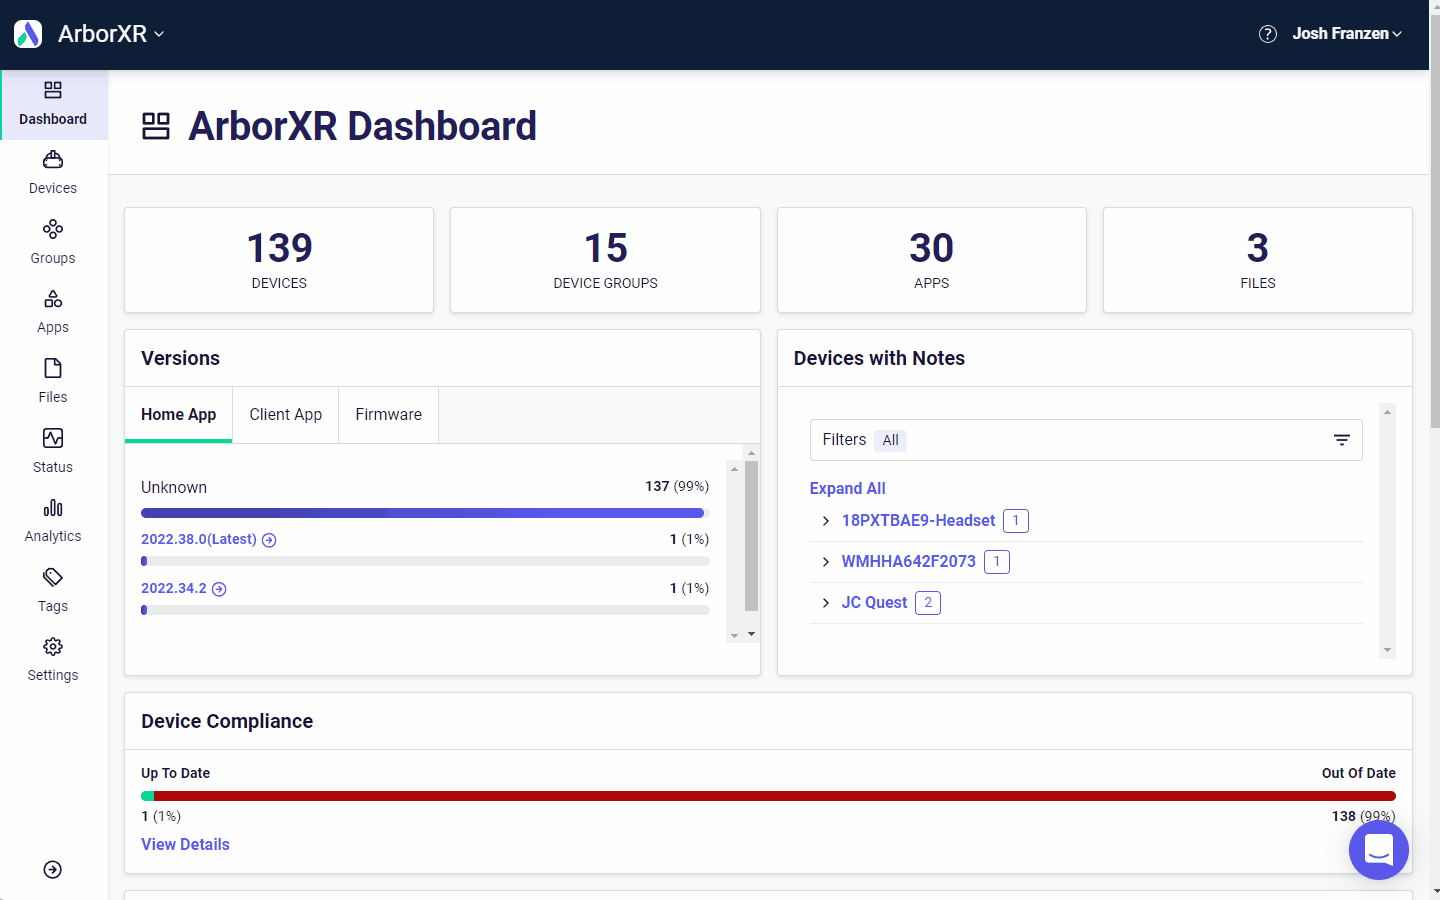Open the JC Quest device link
Viewport: 1440px width, 900px height.
coord(875,602)
